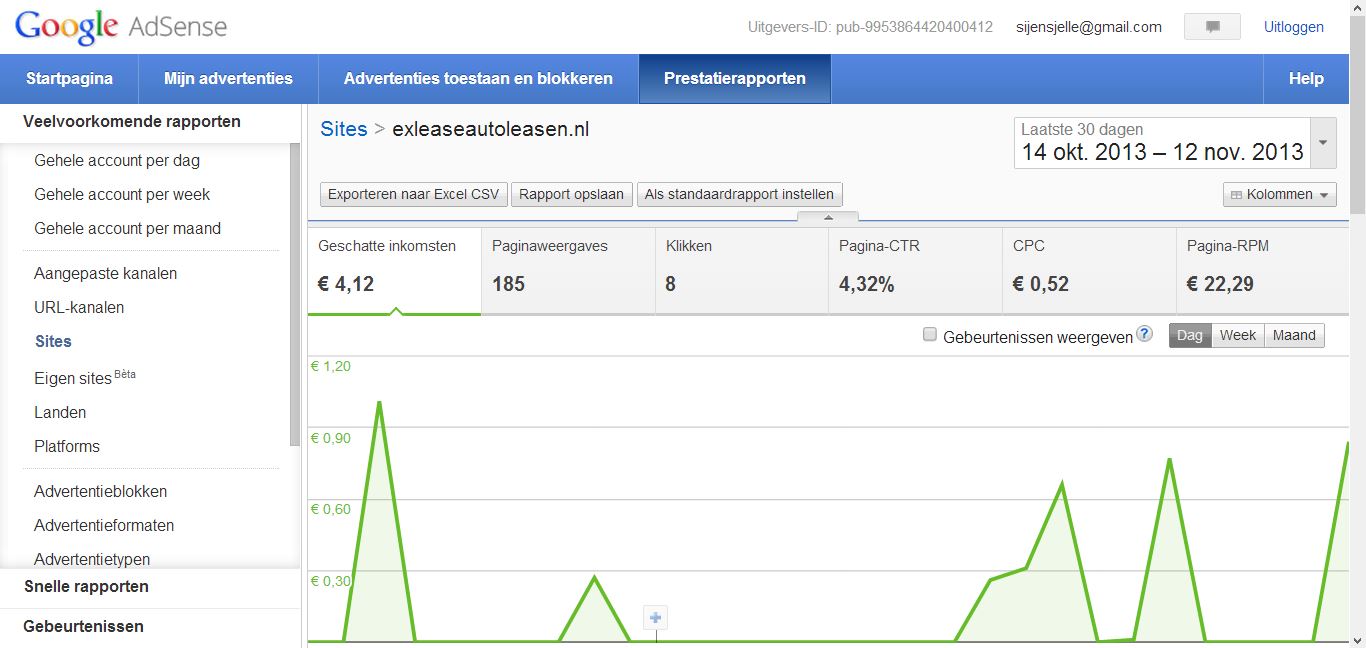1366x648 pixels.
Task: Click the help question mark next to Gebeurtenissen weergeven
Action: click(1145, 334)
